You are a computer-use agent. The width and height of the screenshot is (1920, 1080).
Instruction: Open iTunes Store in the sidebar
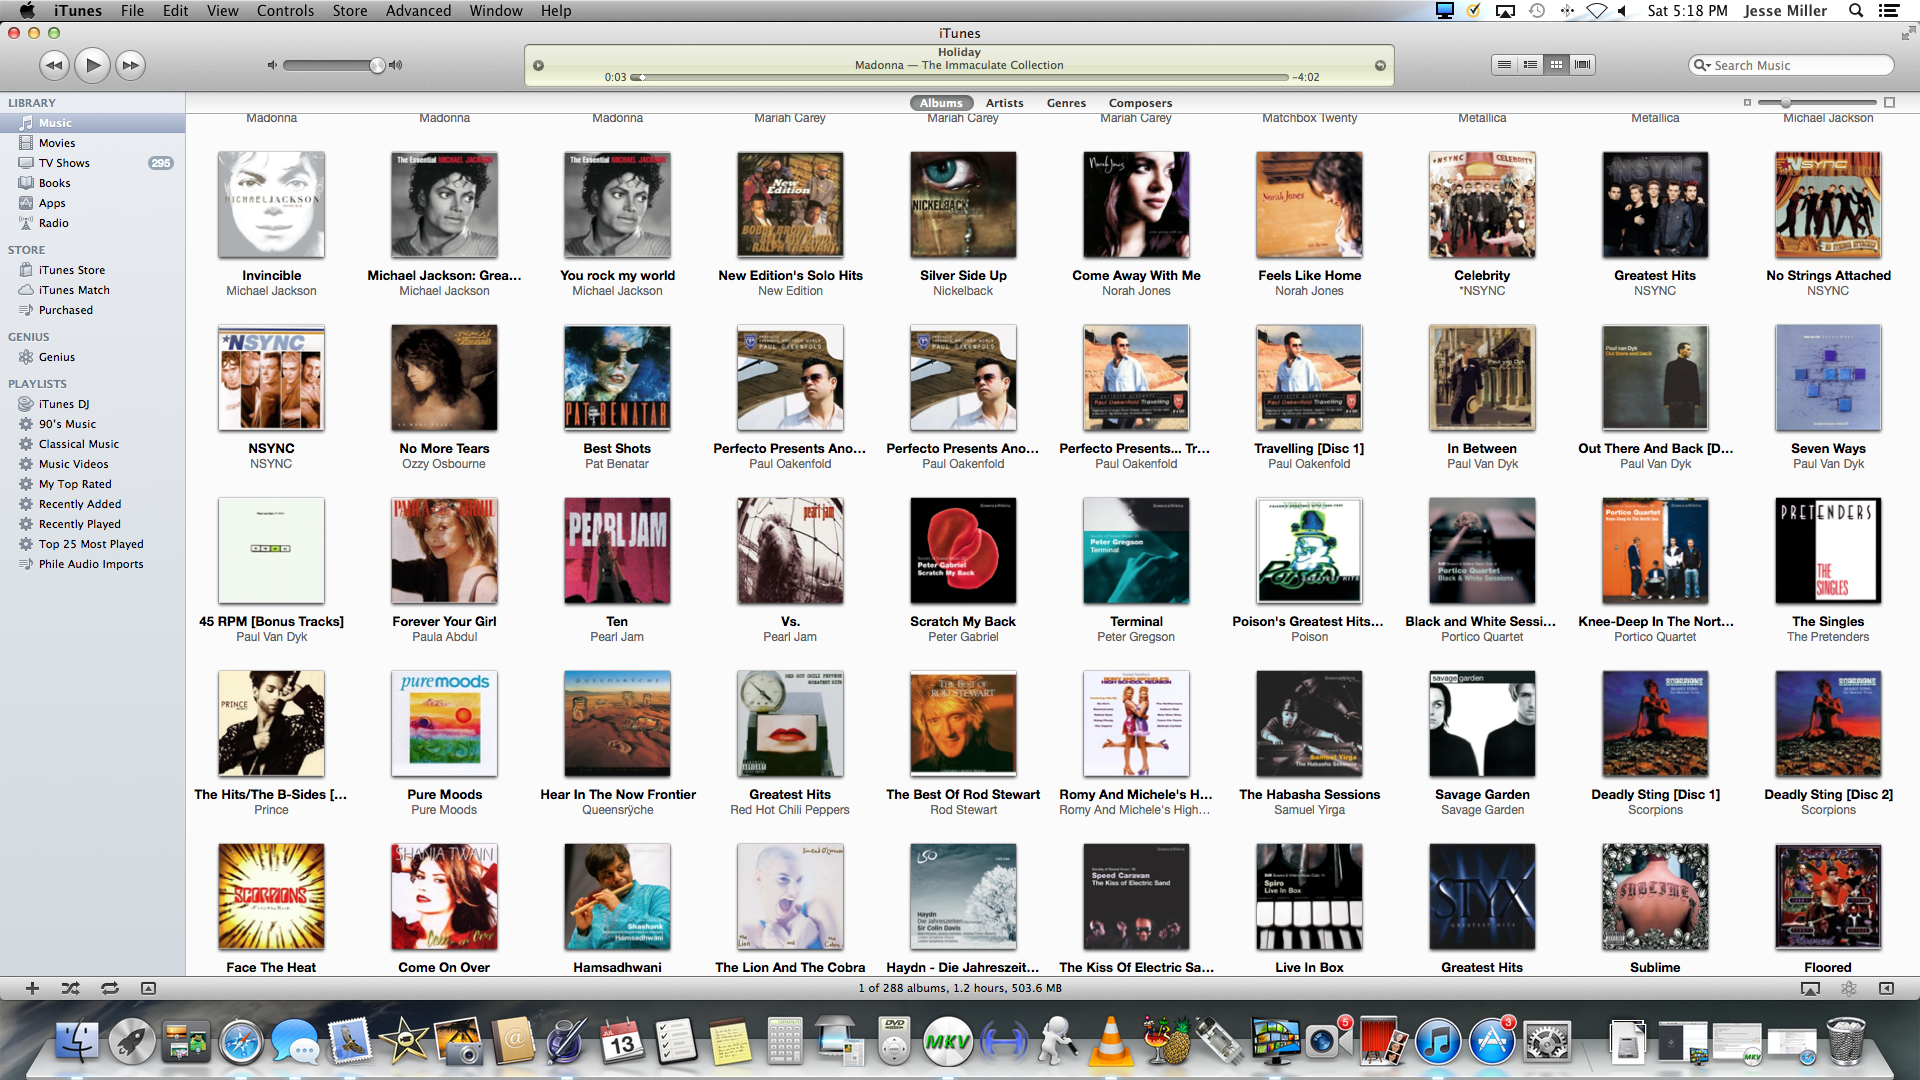coord(92,270)
